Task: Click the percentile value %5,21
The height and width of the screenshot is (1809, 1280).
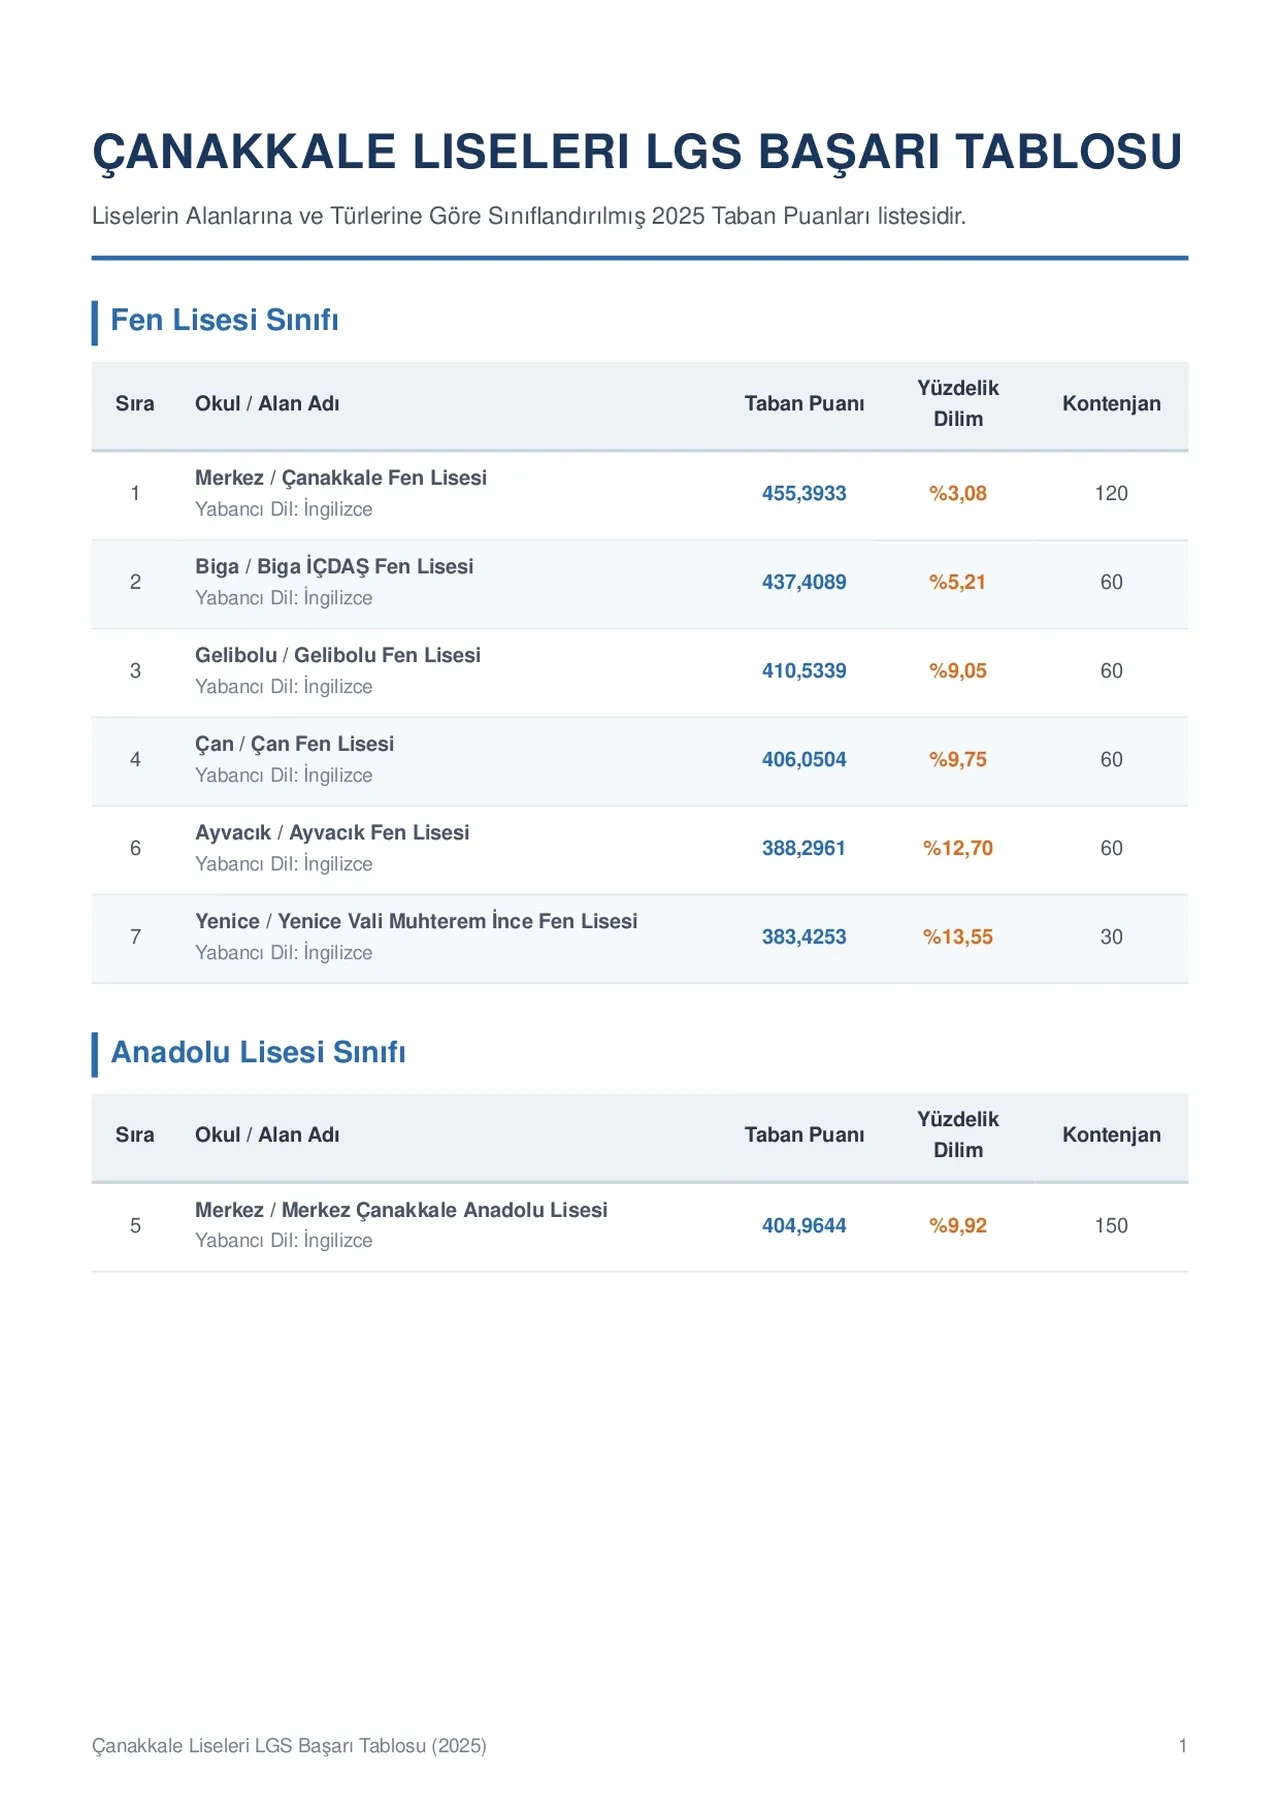Action: click(x=958, y=582)
